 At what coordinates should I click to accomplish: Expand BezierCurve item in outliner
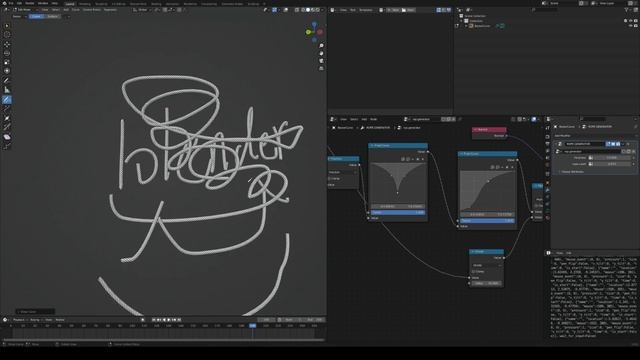coord(467,26)
